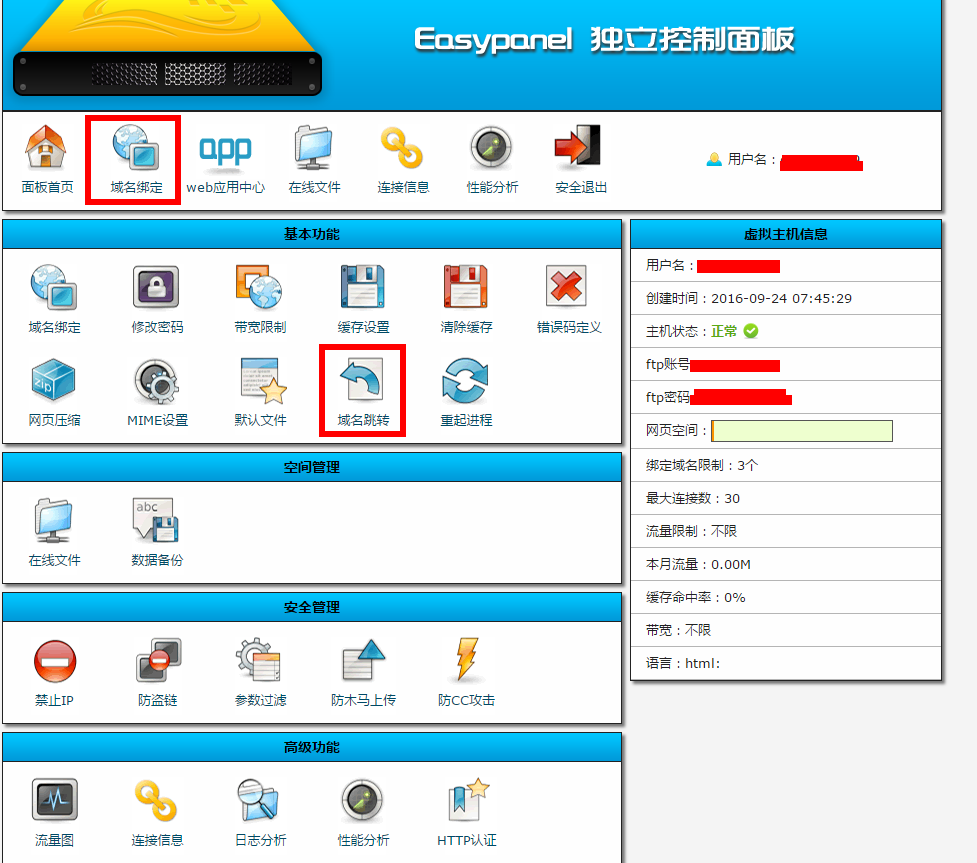Open the 默认文件 star document icon

click(x=263, y=381)
